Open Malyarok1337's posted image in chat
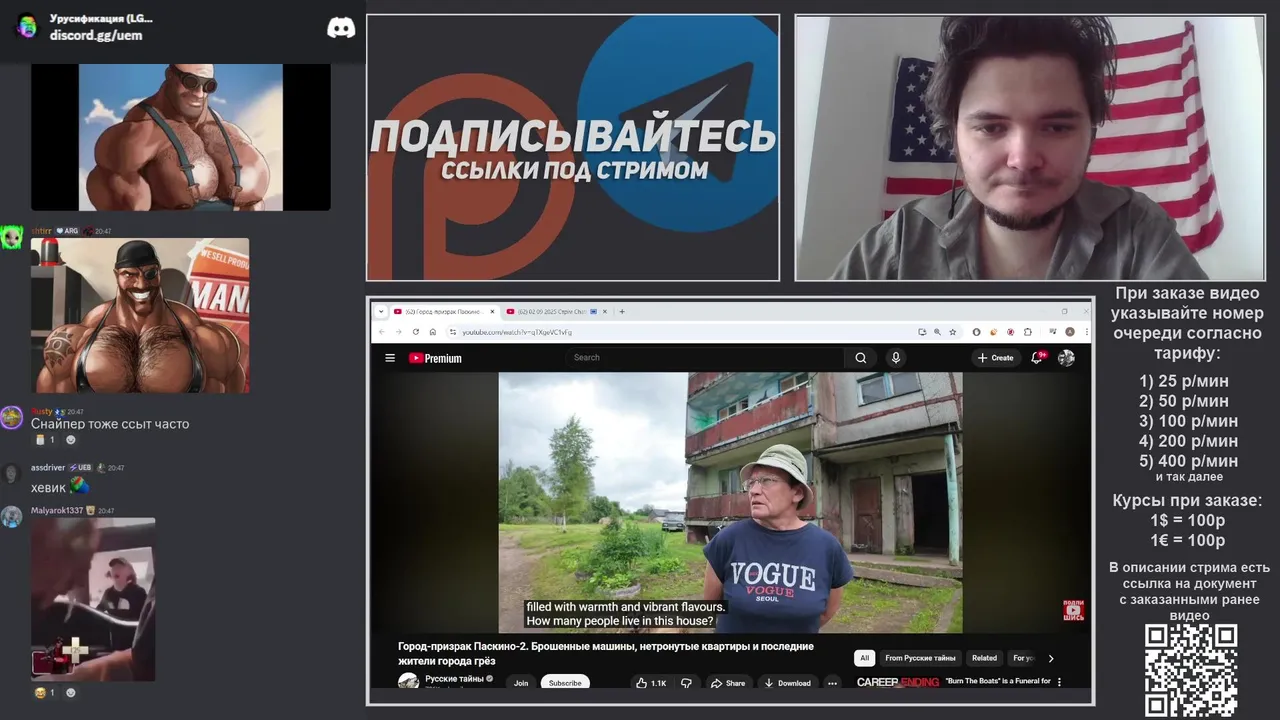The height and width of the screenshot is (720, 1280). coord(93,599)
